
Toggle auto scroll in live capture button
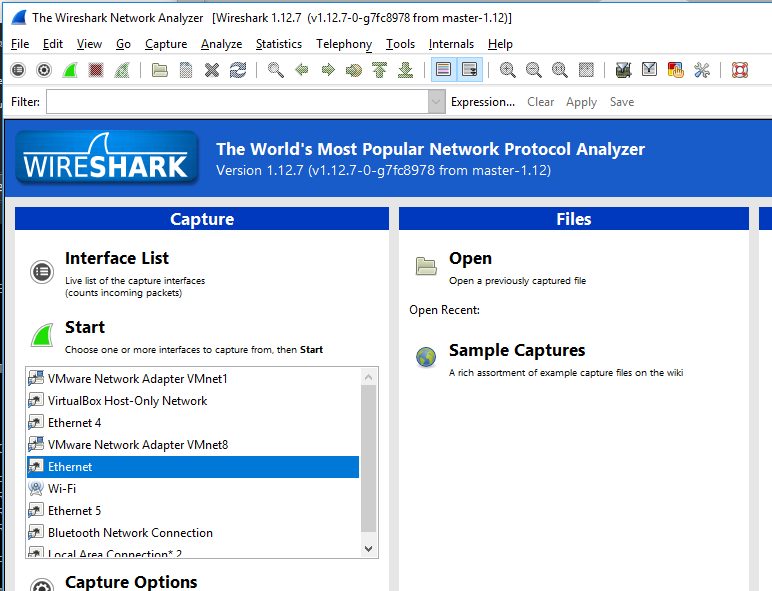point(470,69)
